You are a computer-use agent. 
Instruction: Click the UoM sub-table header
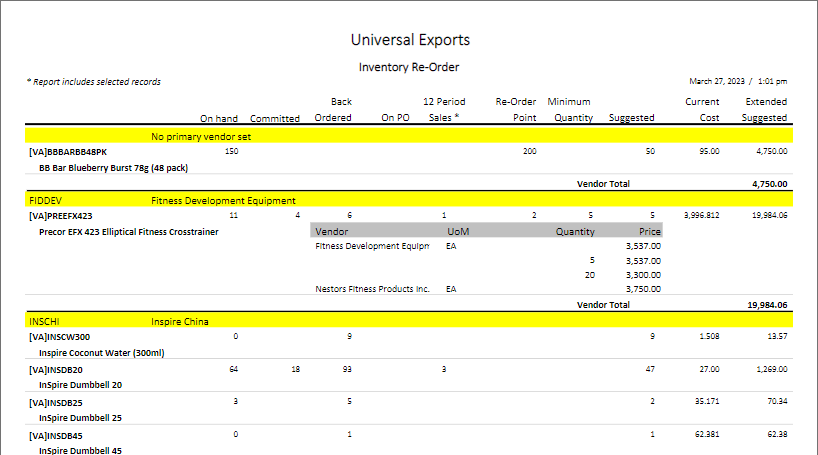point(458,232)
